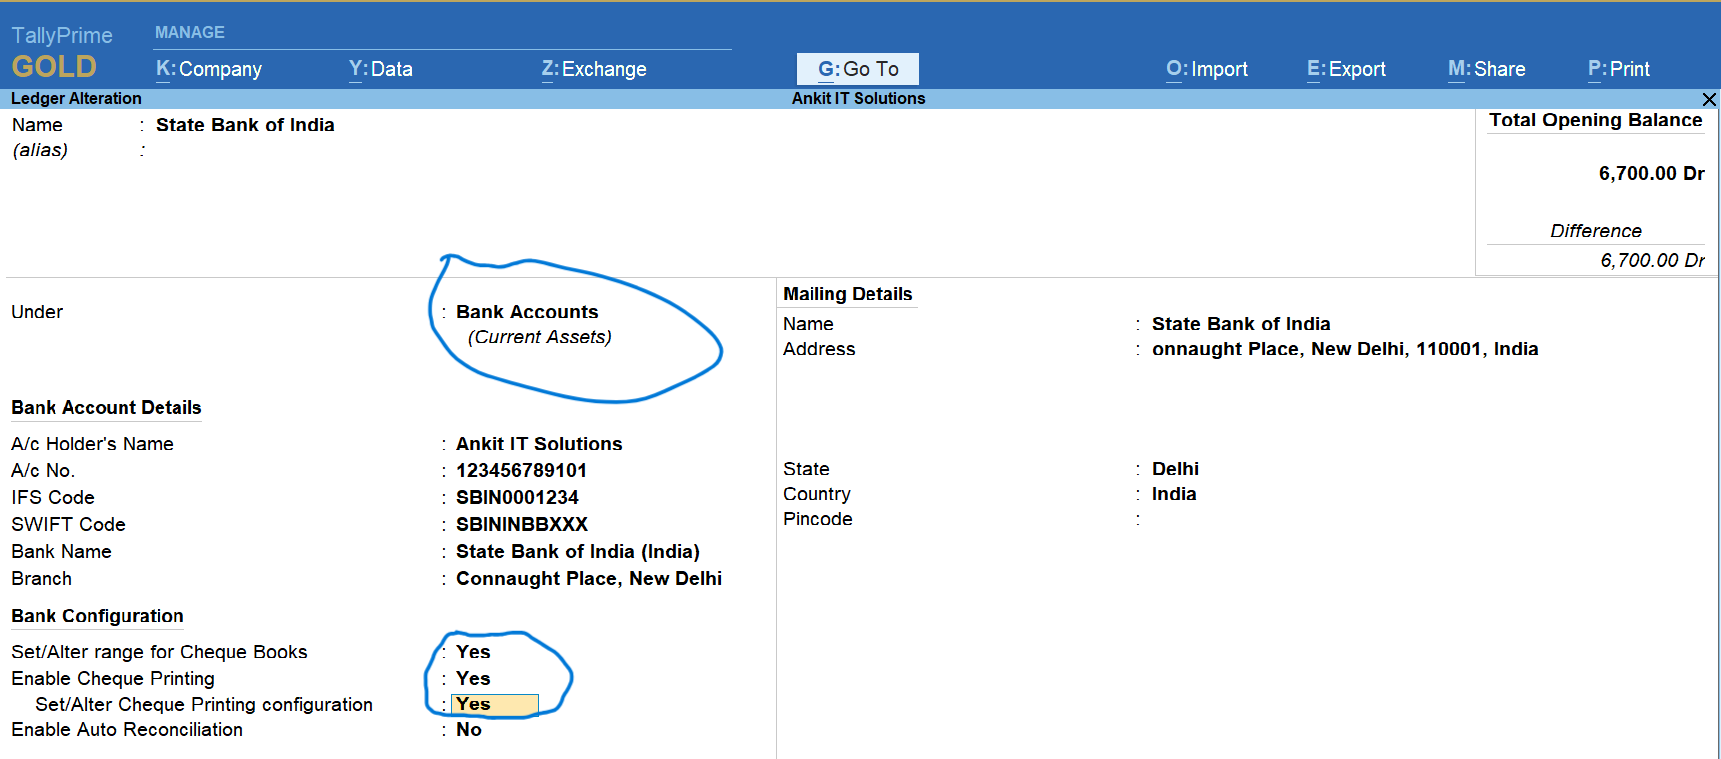
Task: Click the Enable Cheque Printing label
Action: [x=113, y=679]
